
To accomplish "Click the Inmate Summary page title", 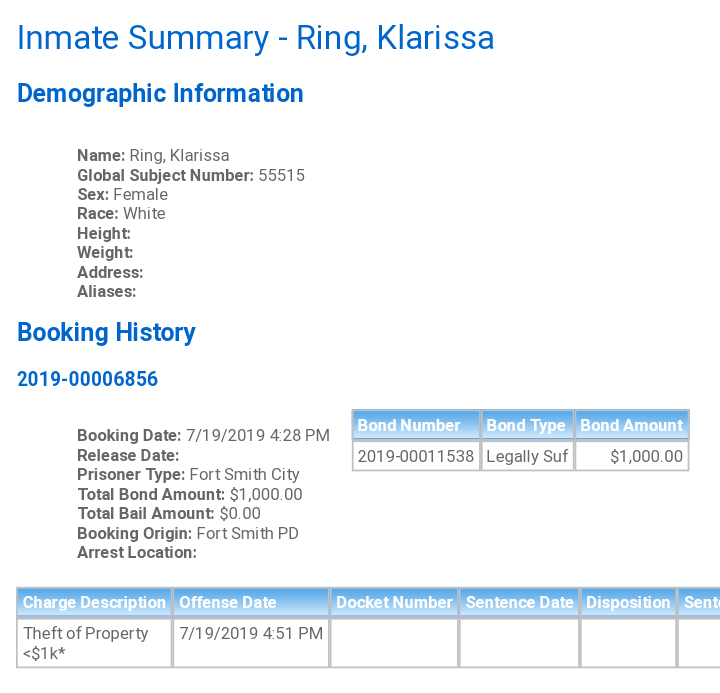I will coord(255,38).
